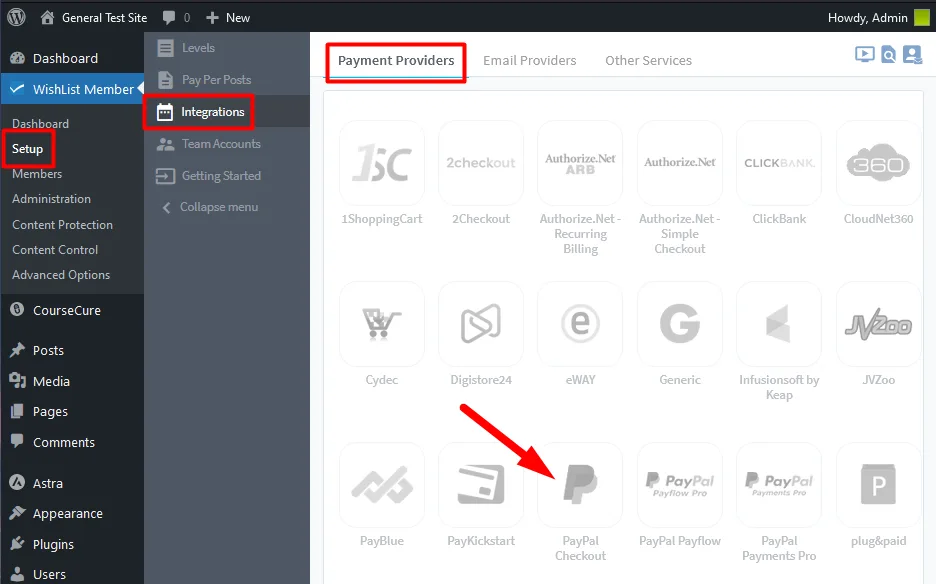Open Pay Per Posts submenu item
Viewport: 936px width, 584px height.
227,79
